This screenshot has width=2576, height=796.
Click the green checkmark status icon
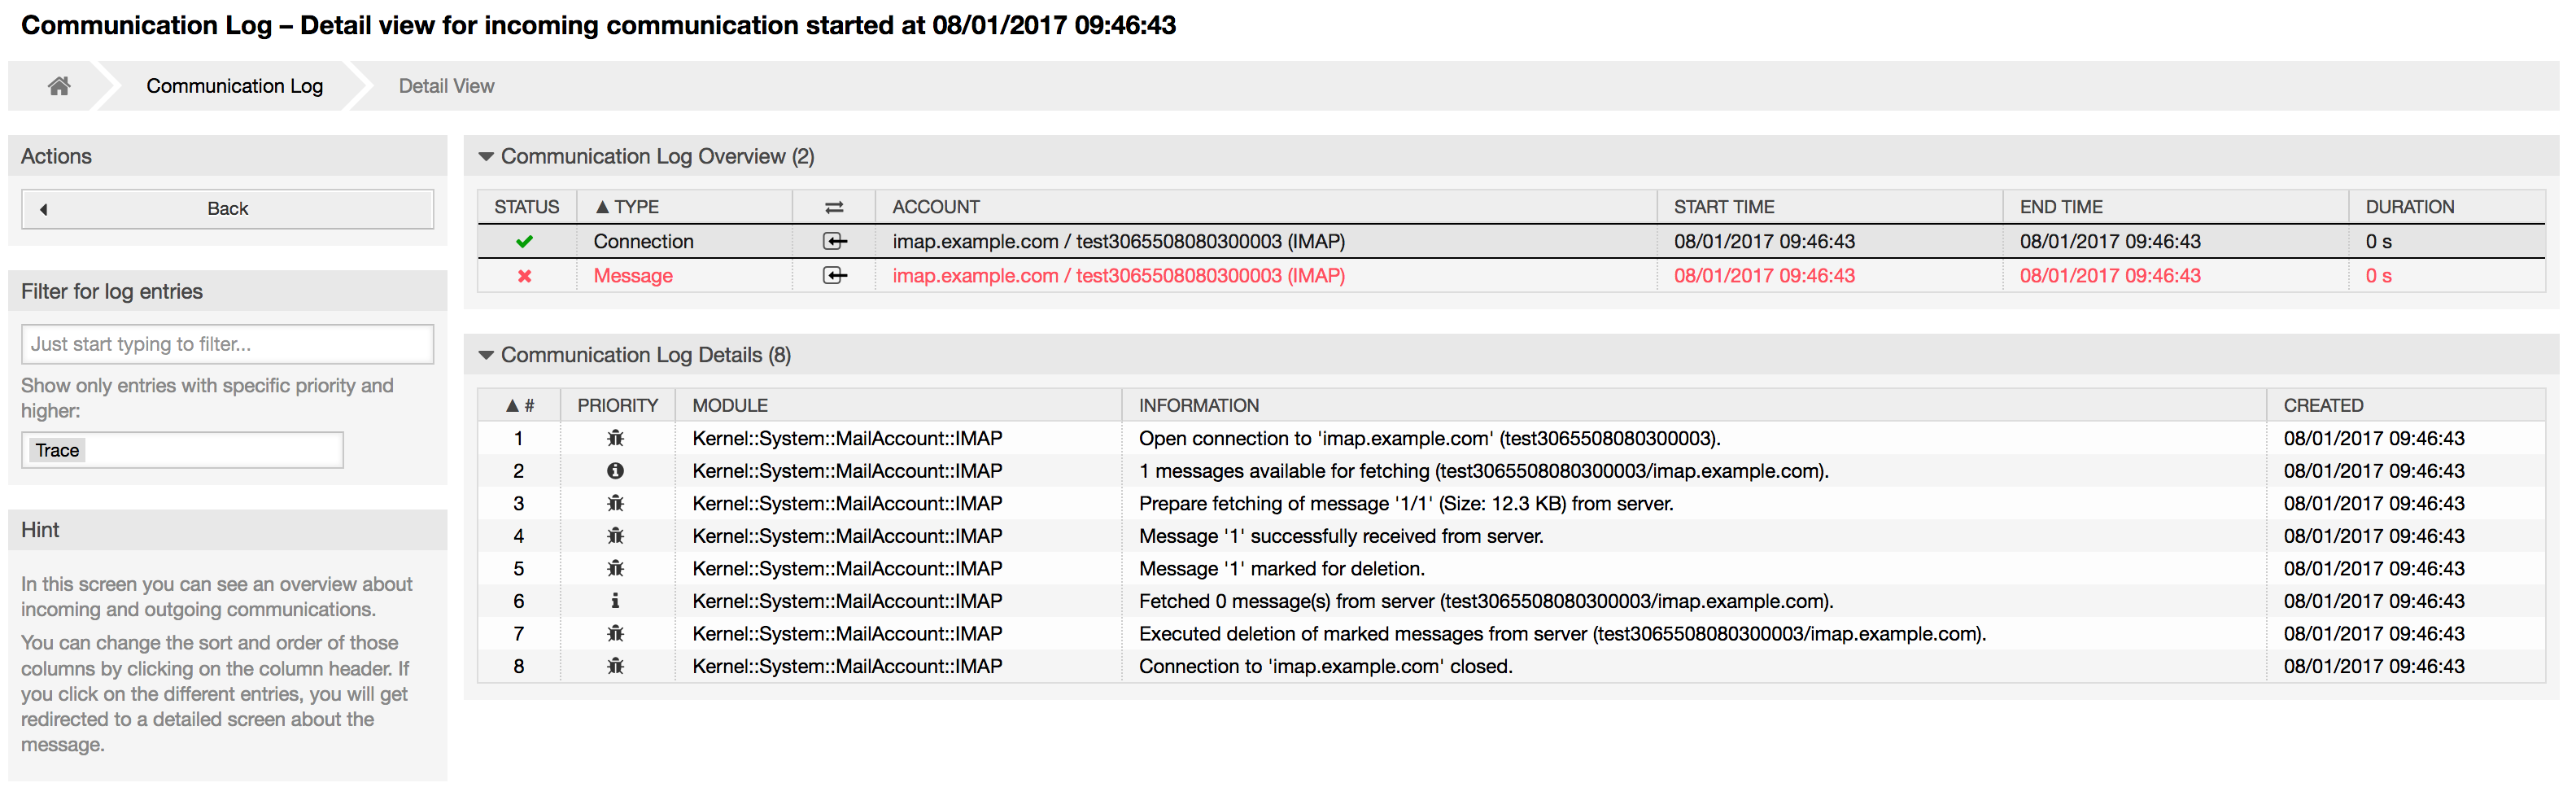pos(524,241)
